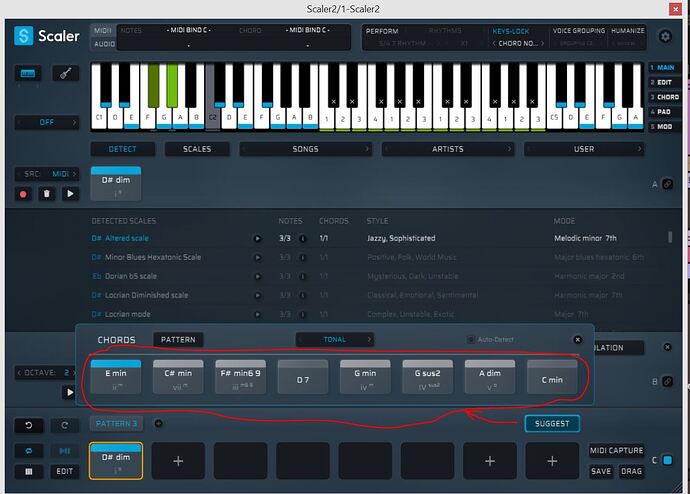Change the CHORD NO... keys-lock option

tap(518, 44)
